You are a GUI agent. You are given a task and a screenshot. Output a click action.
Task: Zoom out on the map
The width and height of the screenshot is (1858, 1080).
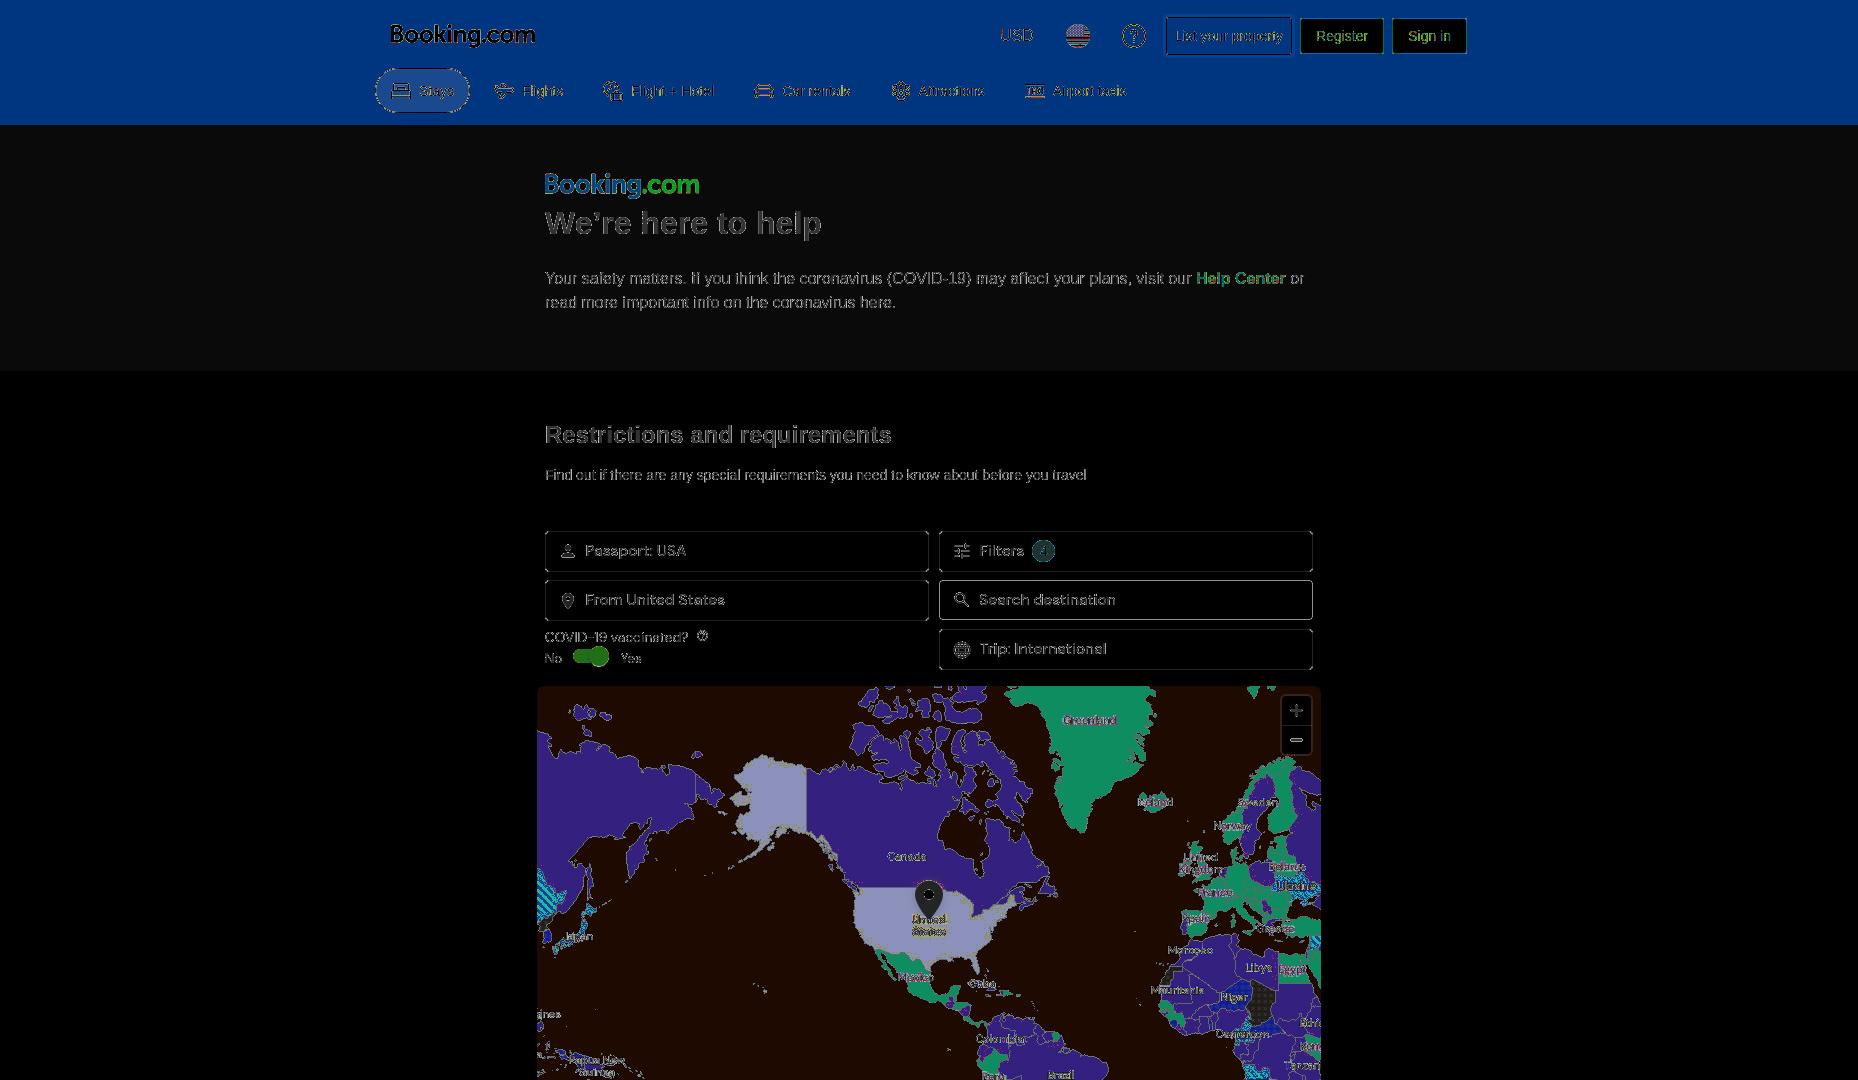(1296, 740)
